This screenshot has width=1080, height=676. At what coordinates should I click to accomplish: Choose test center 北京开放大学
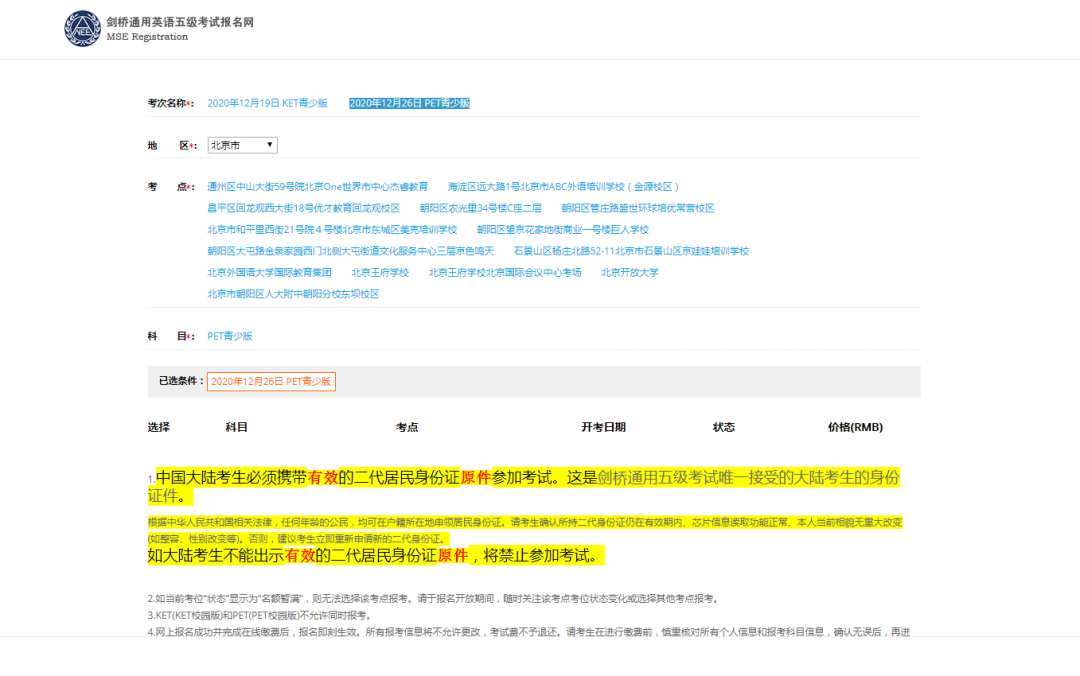(630, 273)
